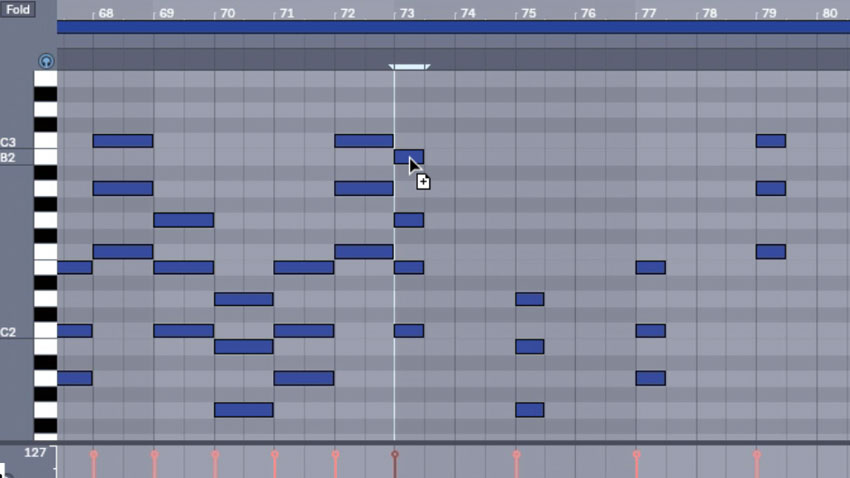Screen dimensions: 850x478
Task: Select the short E2 note at bar 73
Action: [409, 267]
